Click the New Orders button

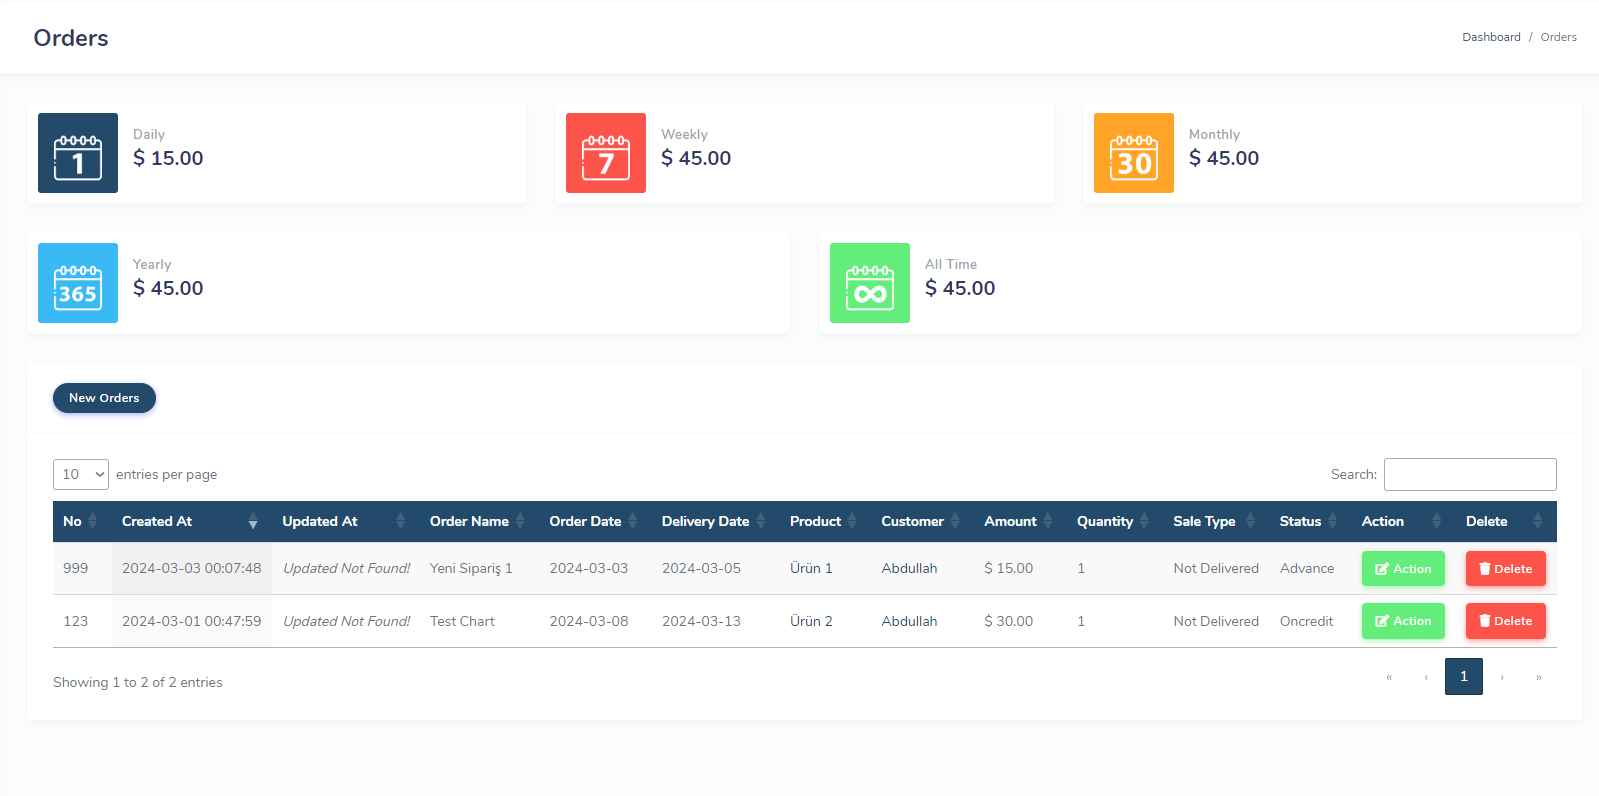[x=104, y=398]
